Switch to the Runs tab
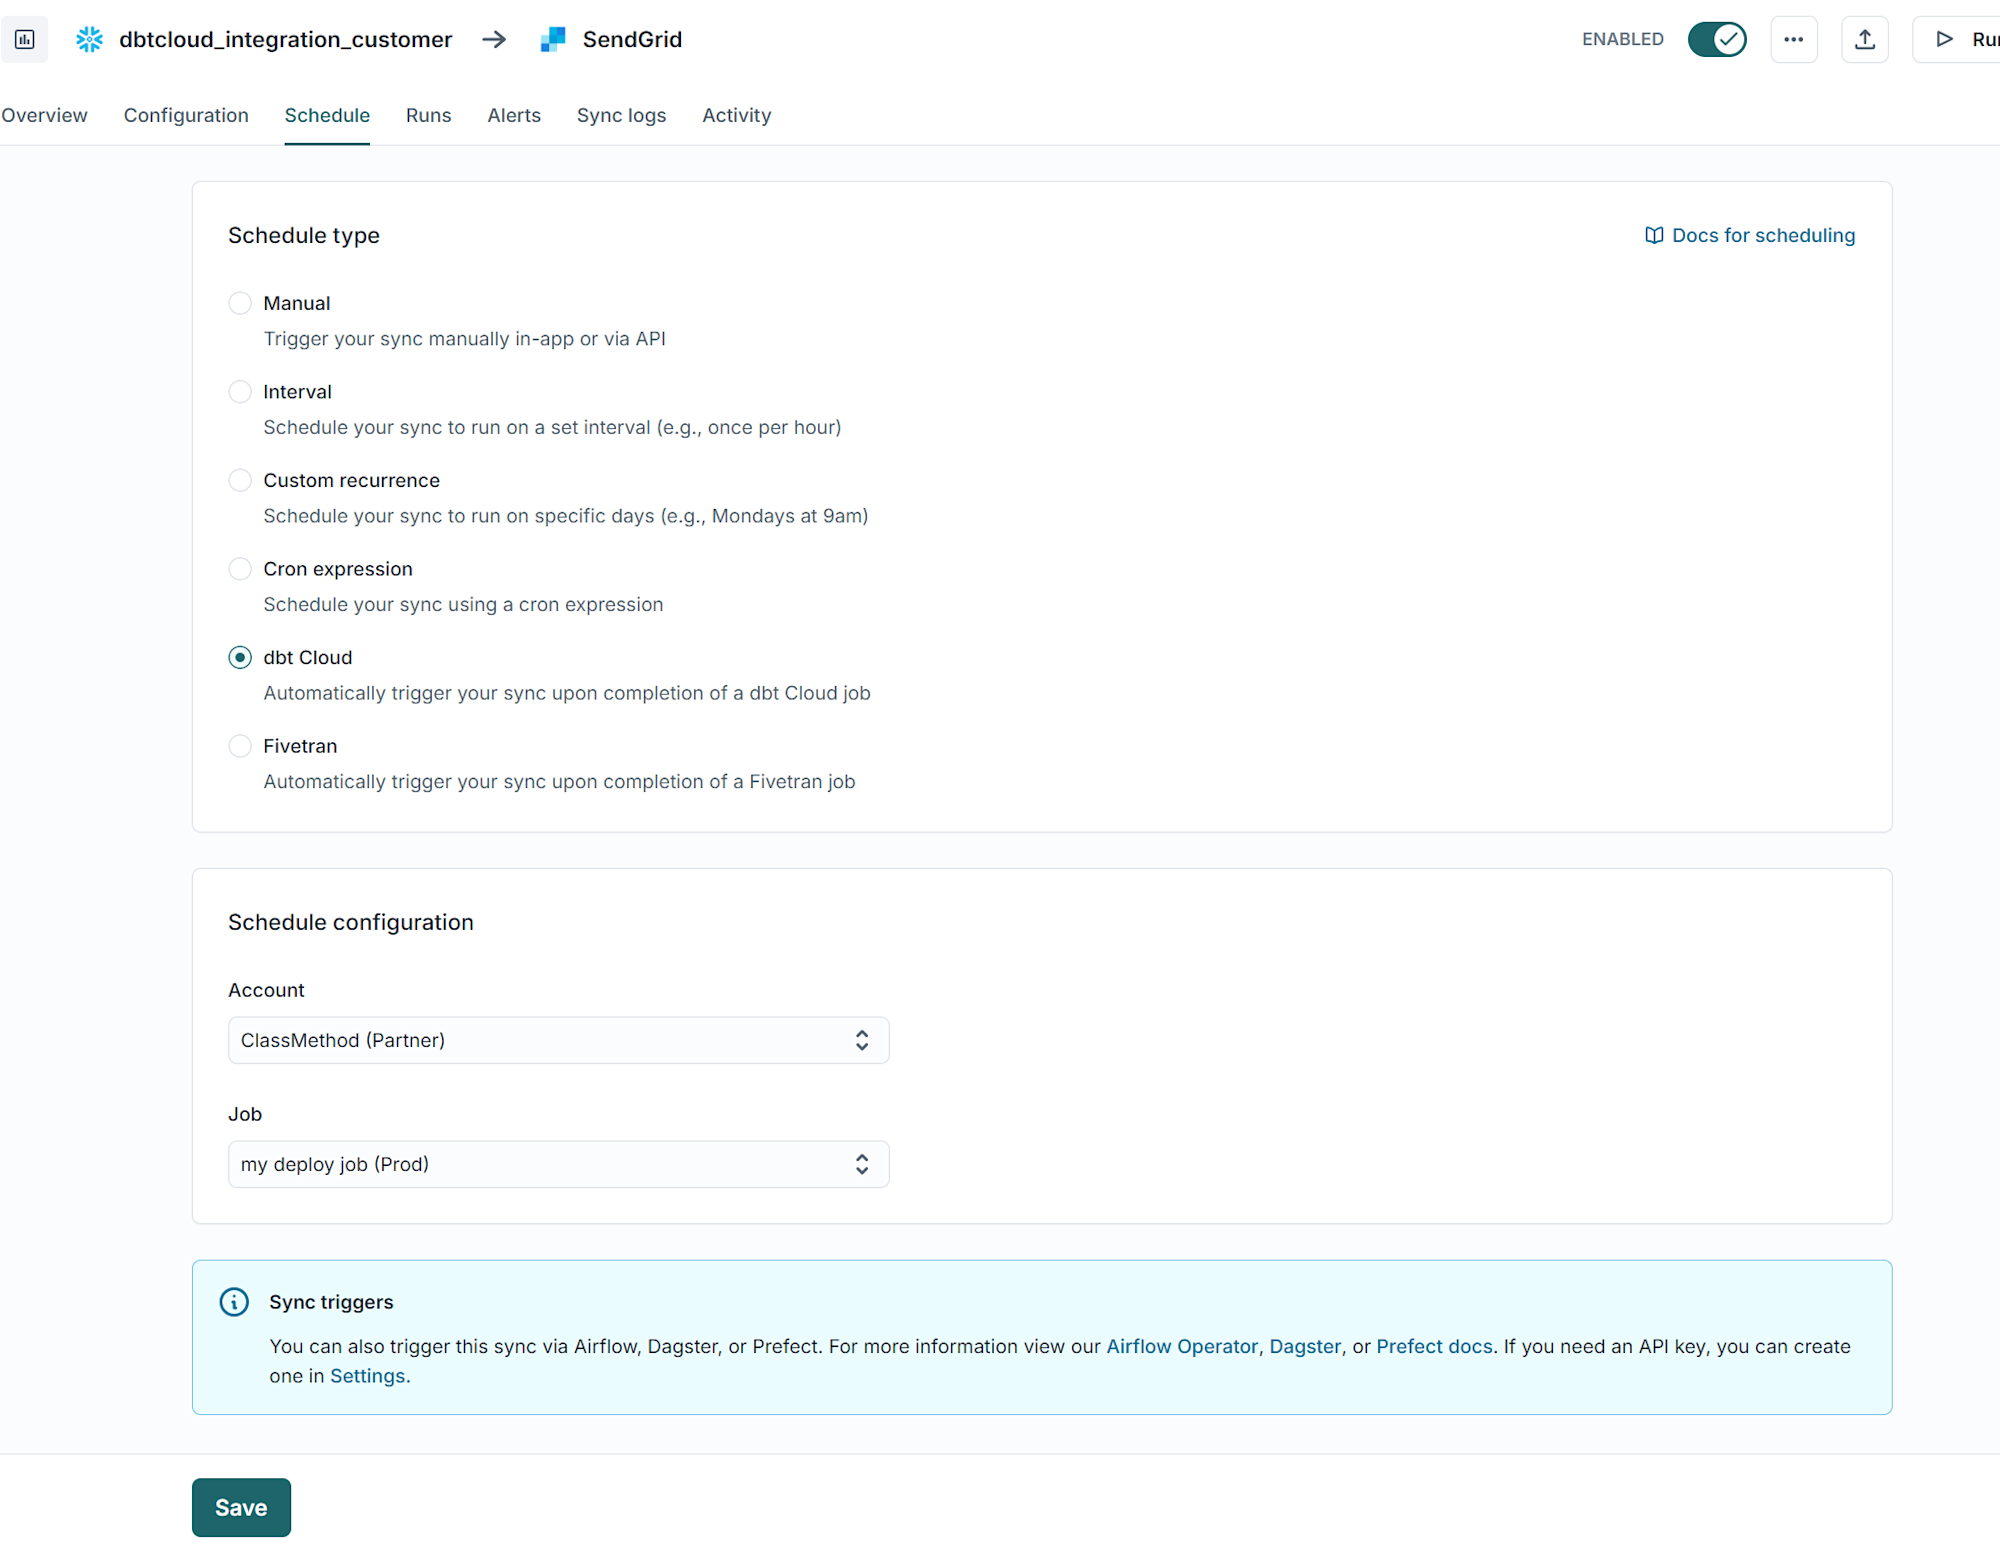The width and height of the screenshot is (2000, 1547). click(x=428, y=115)
